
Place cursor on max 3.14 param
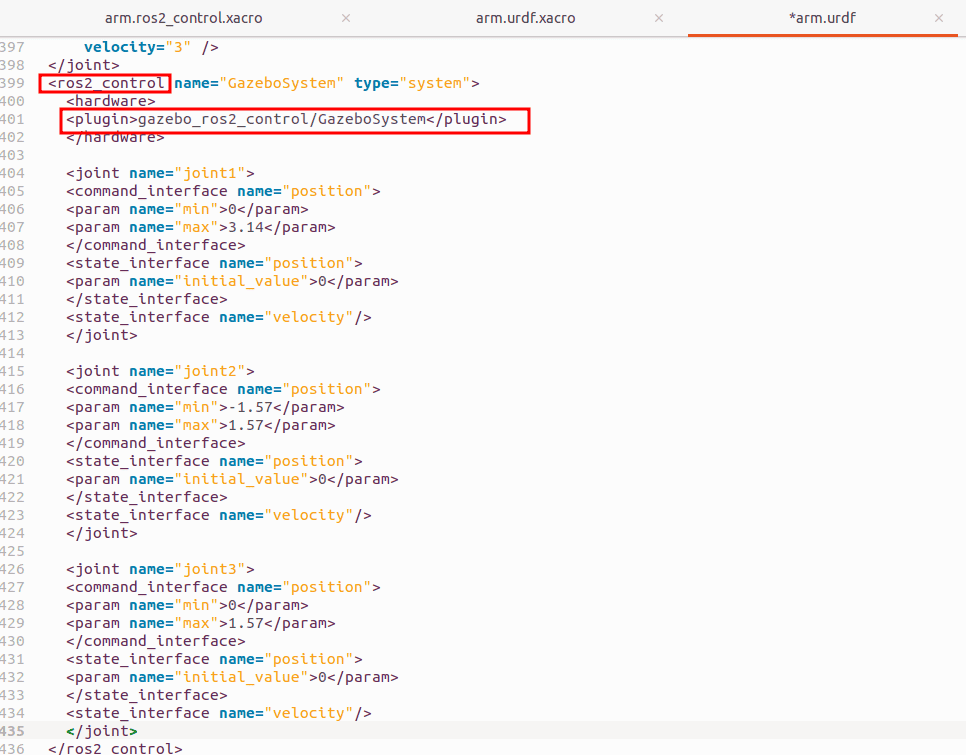[200, 227]
